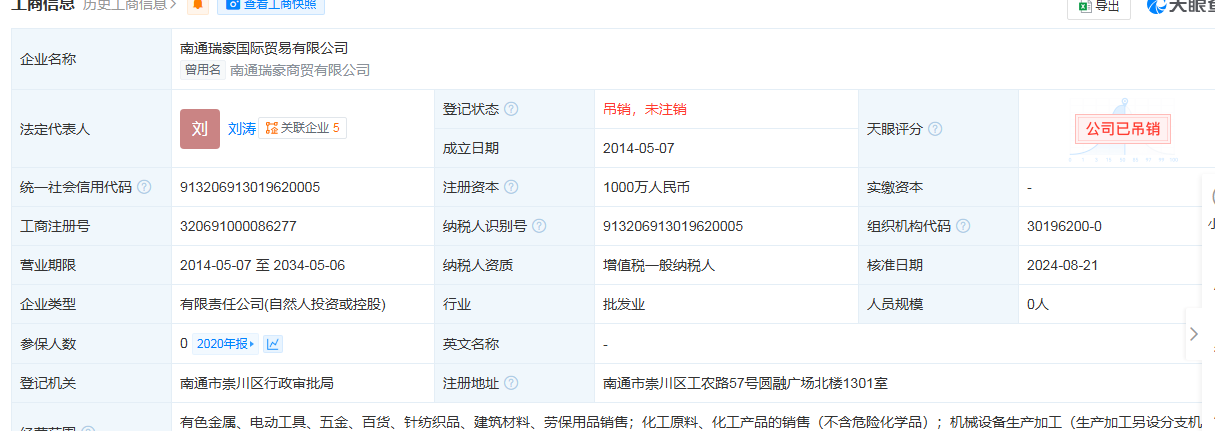Open the 参保人数 trend chart icon
1215x431 pixels.
coord(273,344)
